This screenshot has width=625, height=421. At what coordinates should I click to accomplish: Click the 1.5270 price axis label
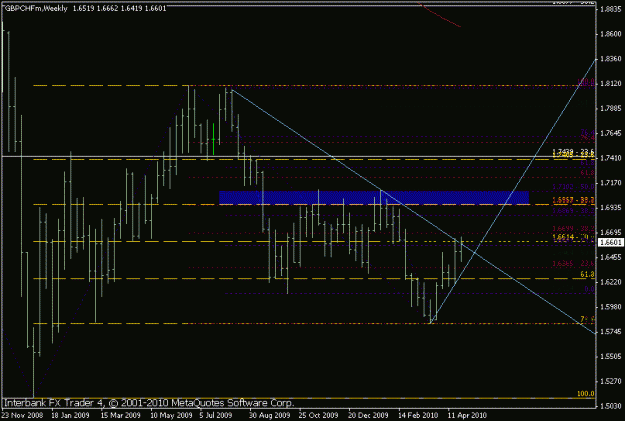(611, 382)
